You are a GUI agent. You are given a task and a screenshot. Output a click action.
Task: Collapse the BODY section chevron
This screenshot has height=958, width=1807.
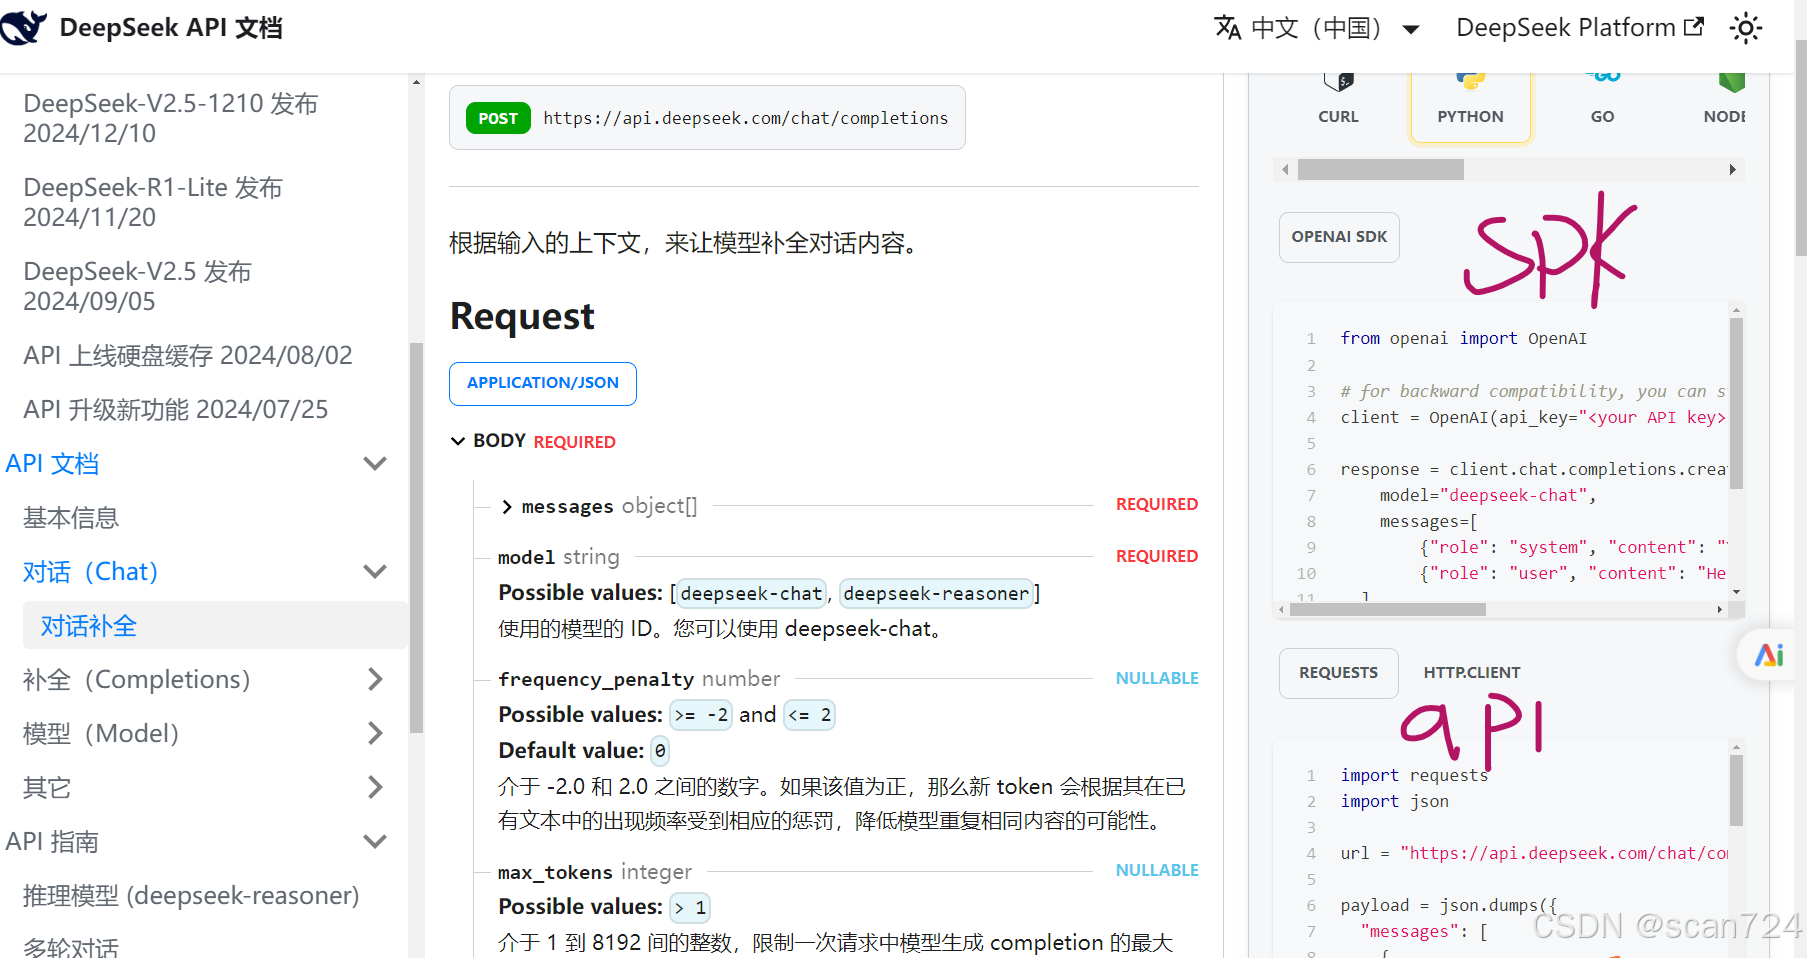[458, 441]
